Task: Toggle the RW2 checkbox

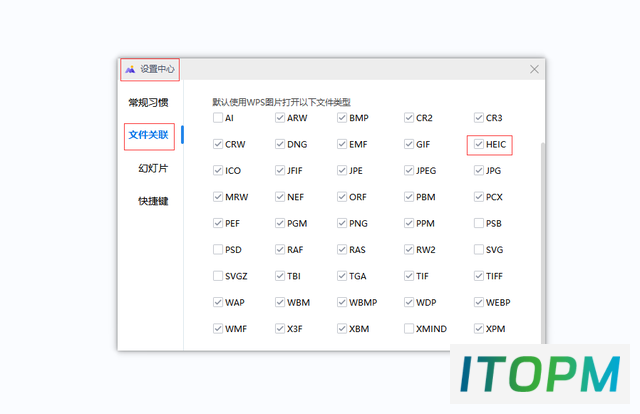Action: coord(409,249)
